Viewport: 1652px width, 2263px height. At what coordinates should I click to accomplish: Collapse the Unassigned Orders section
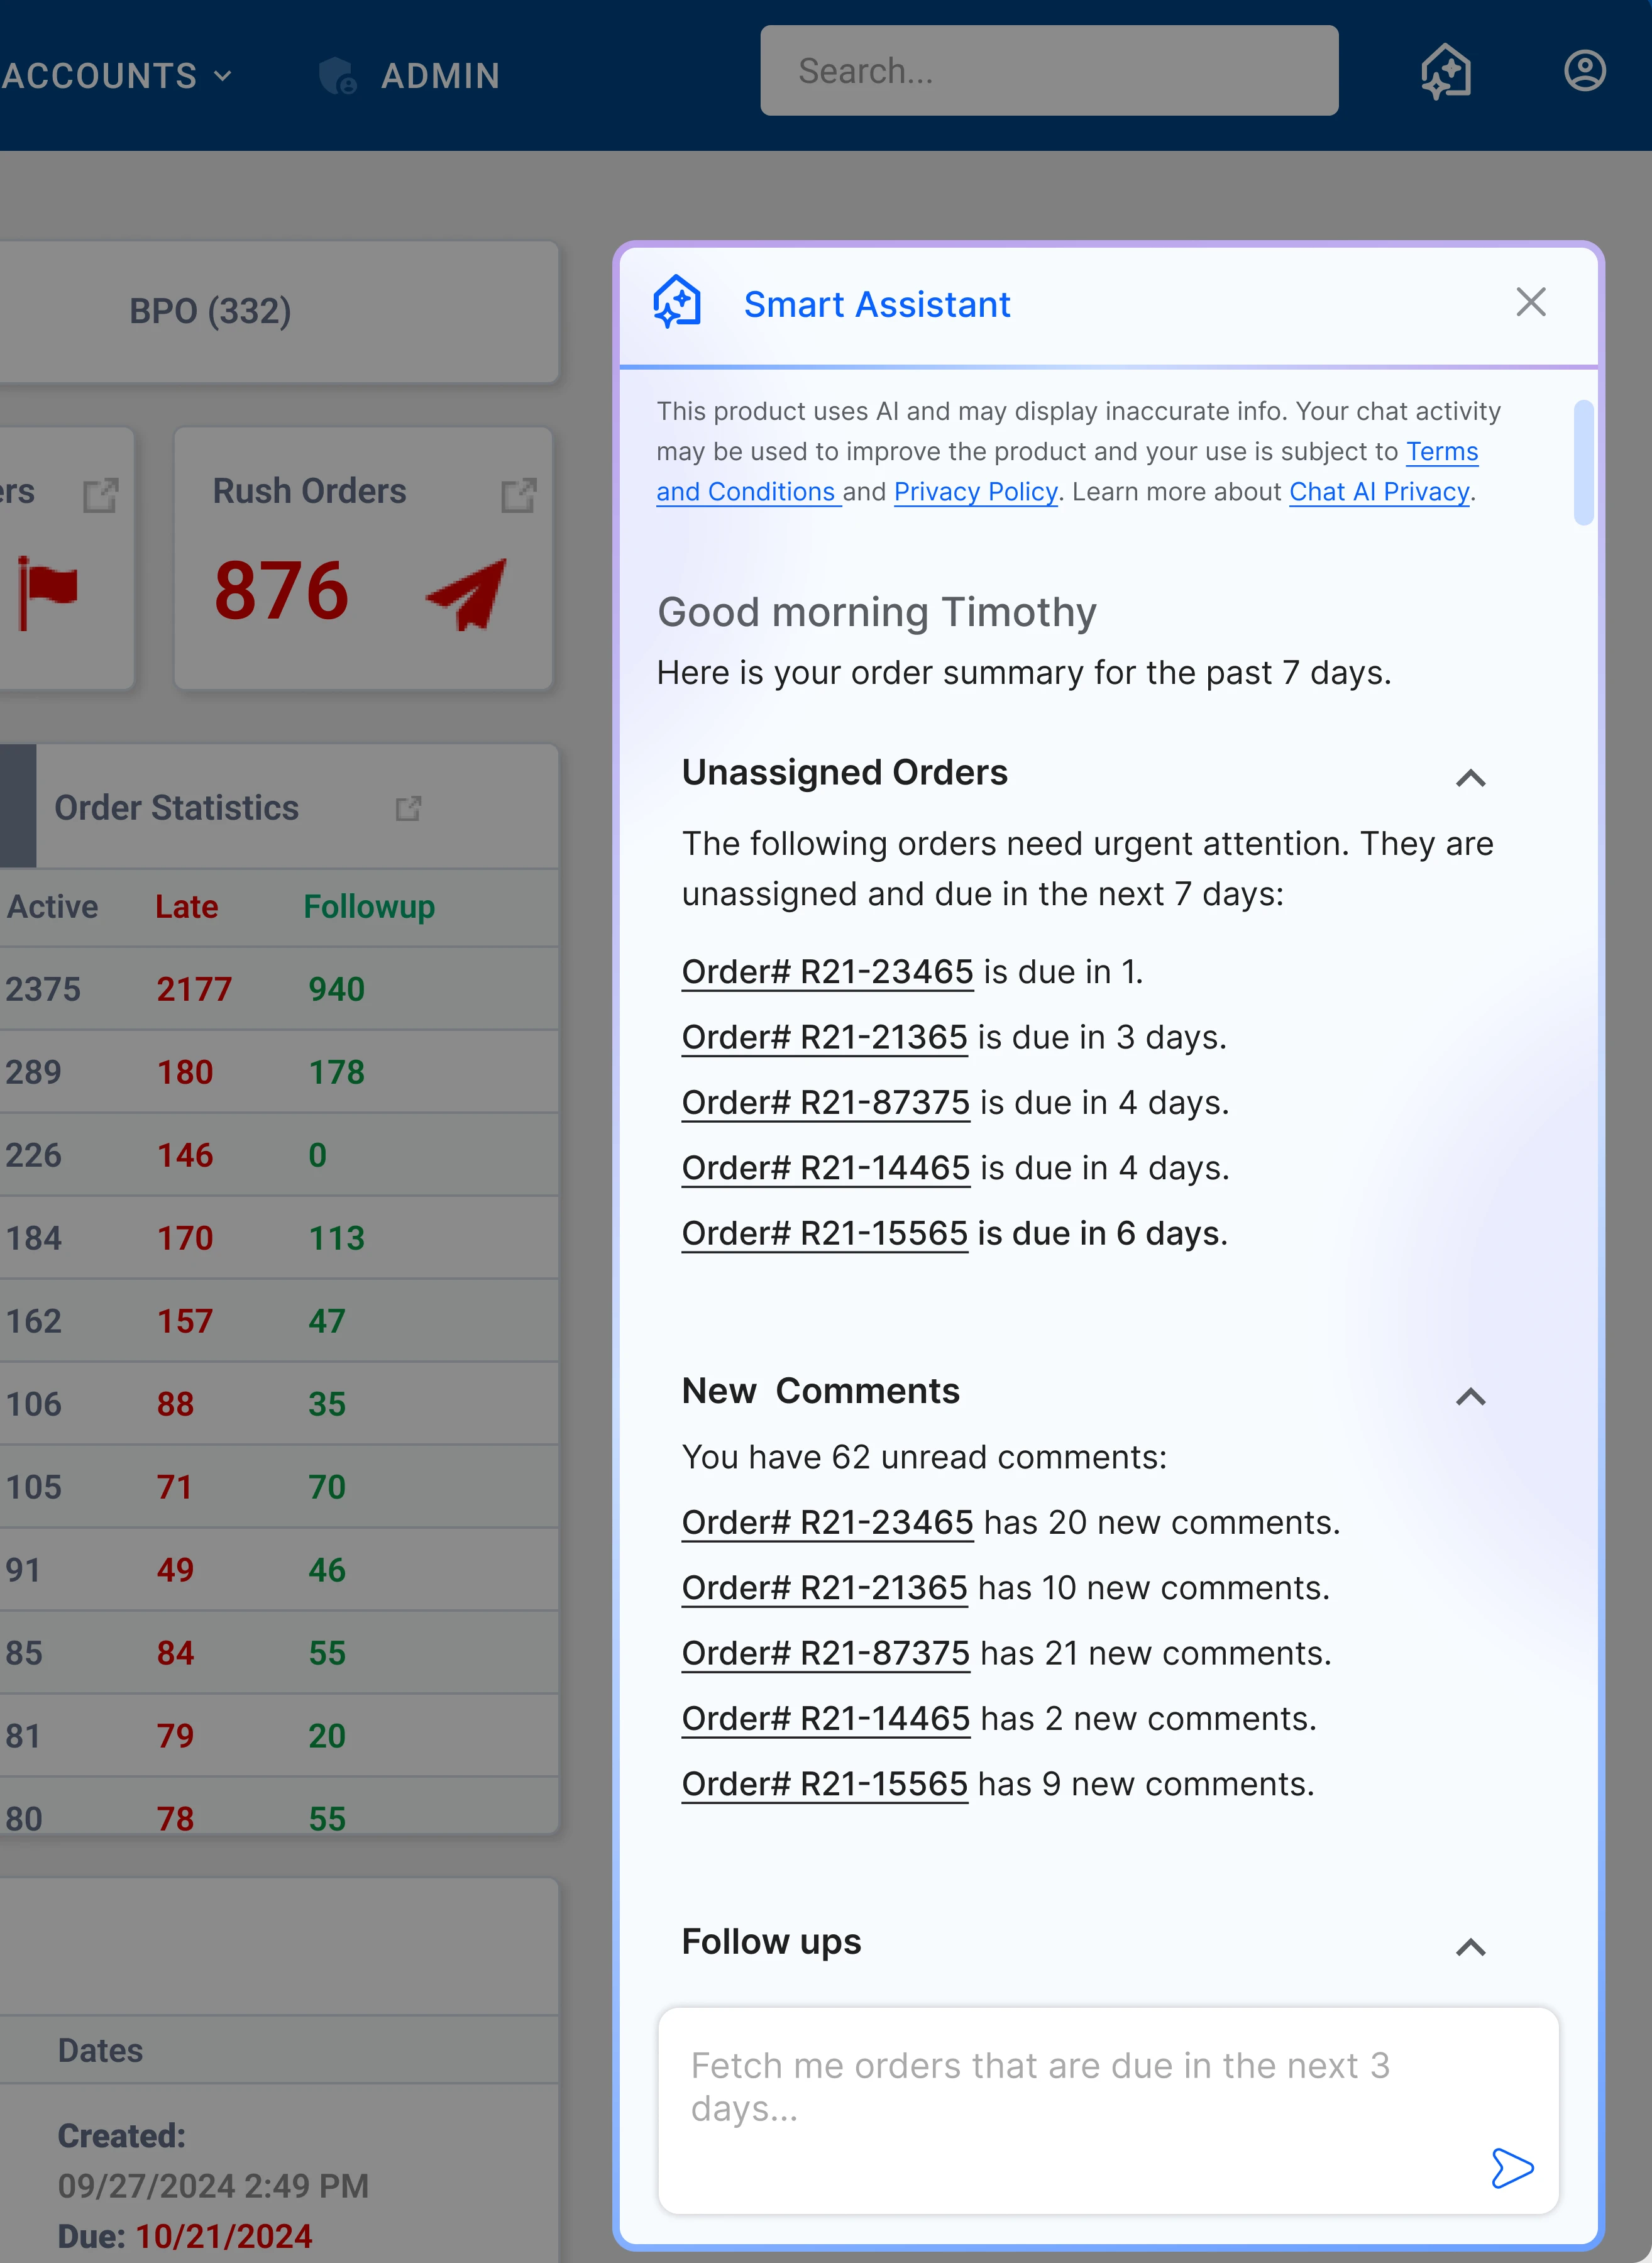pos(1470,778)
